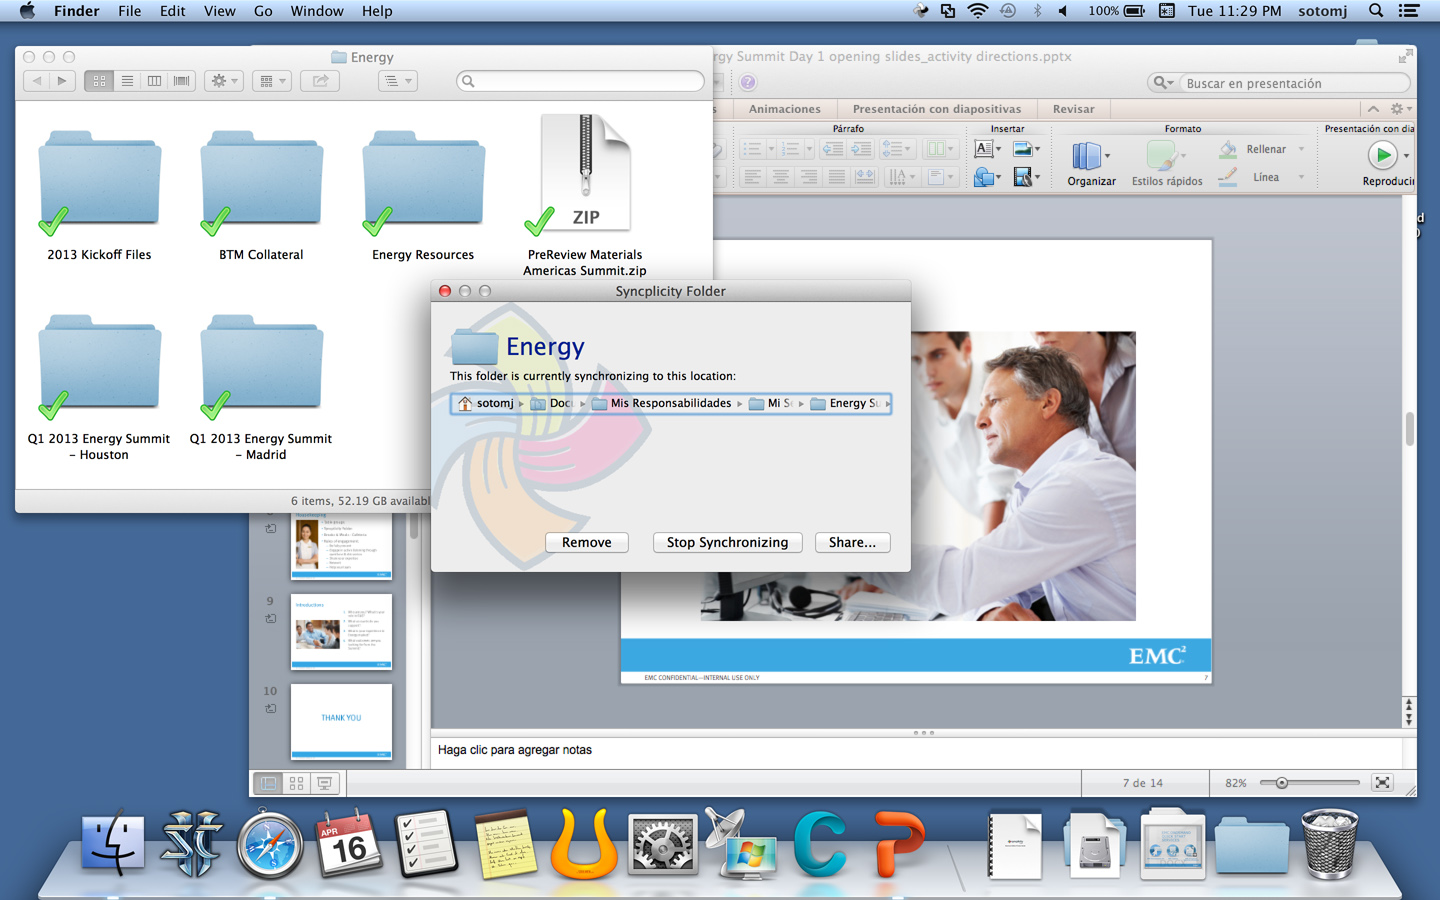The image size is (1440, 900).
Task: Open the Go menu
Action: (x=263, y=11)
